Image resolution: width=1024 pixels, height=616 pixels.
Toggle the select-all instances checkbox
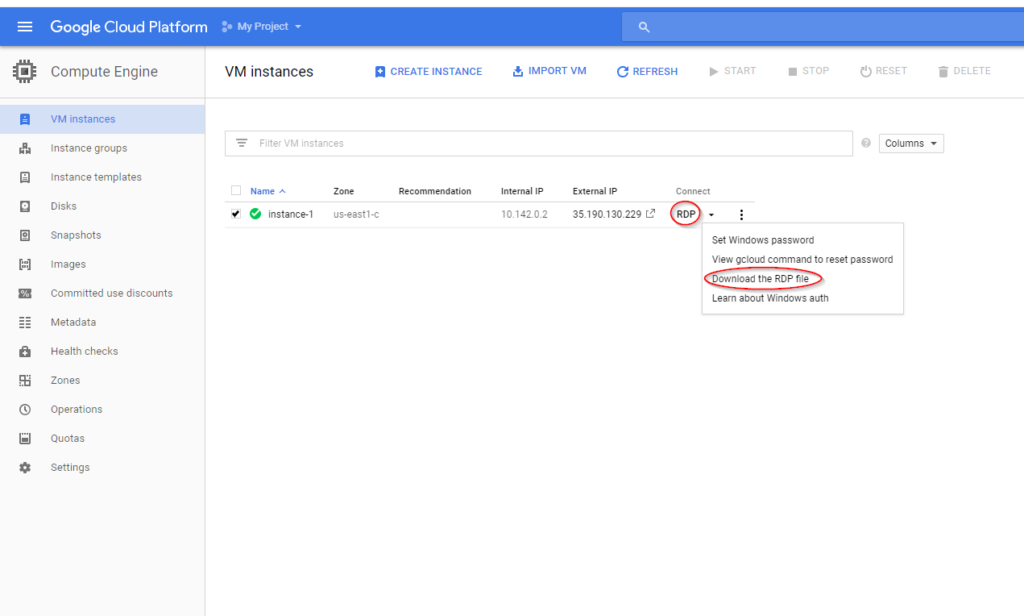pos(236,191)
